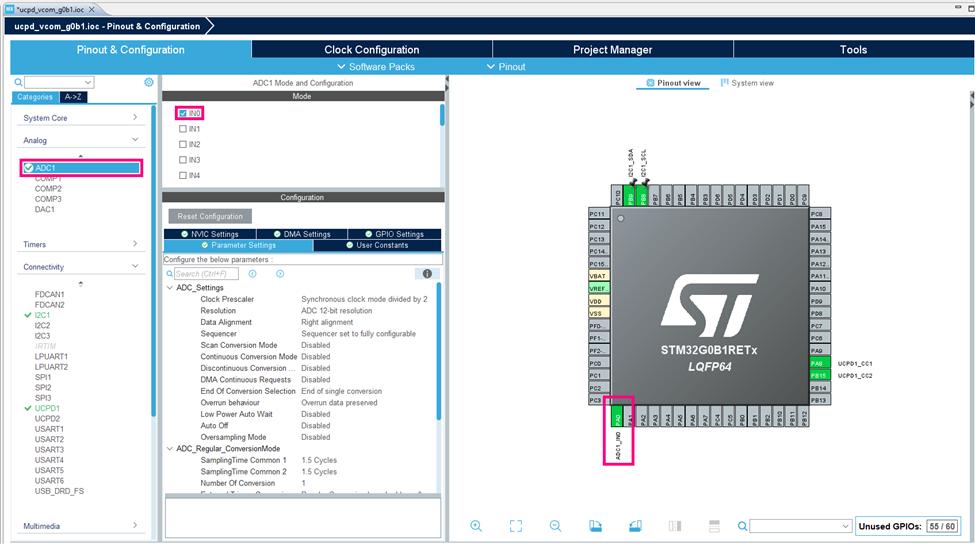Viewport: 975px width, 545px height.
Task: Zoom in on the pinout view
Action: tap(476, 526)
